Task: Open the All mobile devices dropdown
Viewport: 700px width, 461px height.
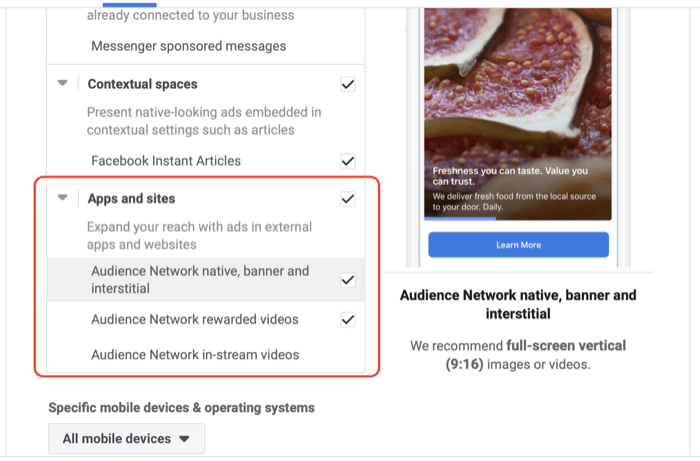Action: click(126, 438)
